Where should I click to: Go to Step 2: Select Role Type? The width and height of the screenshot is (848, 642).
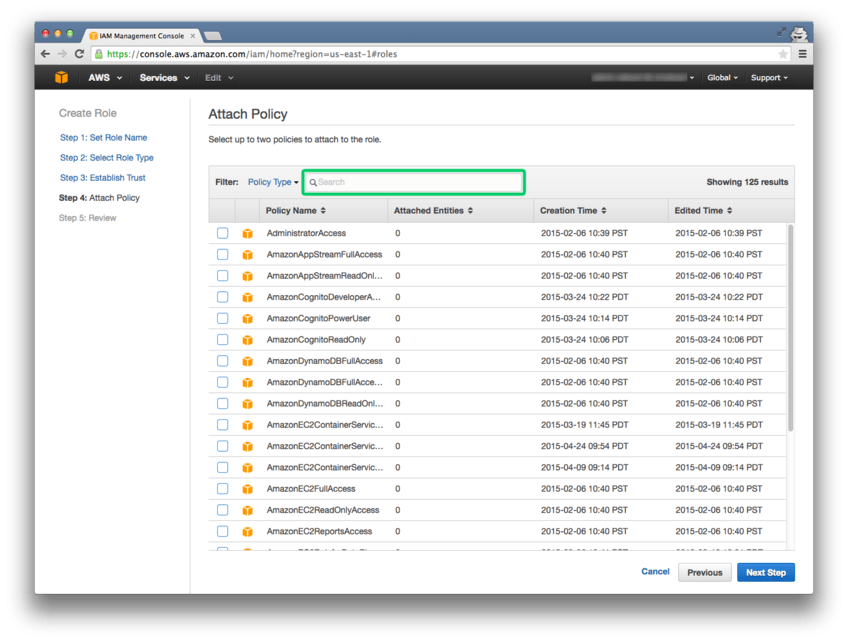[107, 157]
